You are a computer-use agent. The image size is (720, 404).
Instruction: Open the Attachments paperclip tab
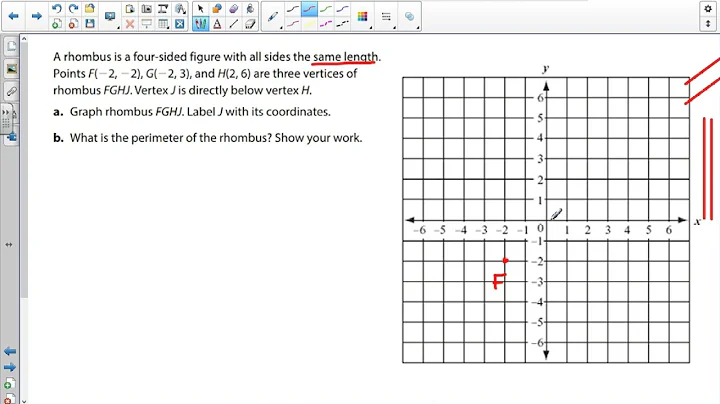pos(11,91)
